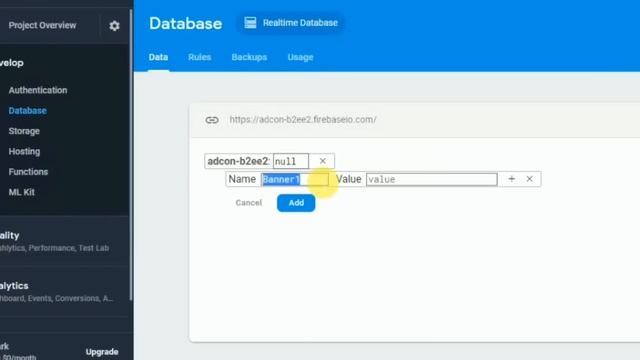Open Storage in the sidebar
This screenshot has height=360, width=640.
click(24, 131)
